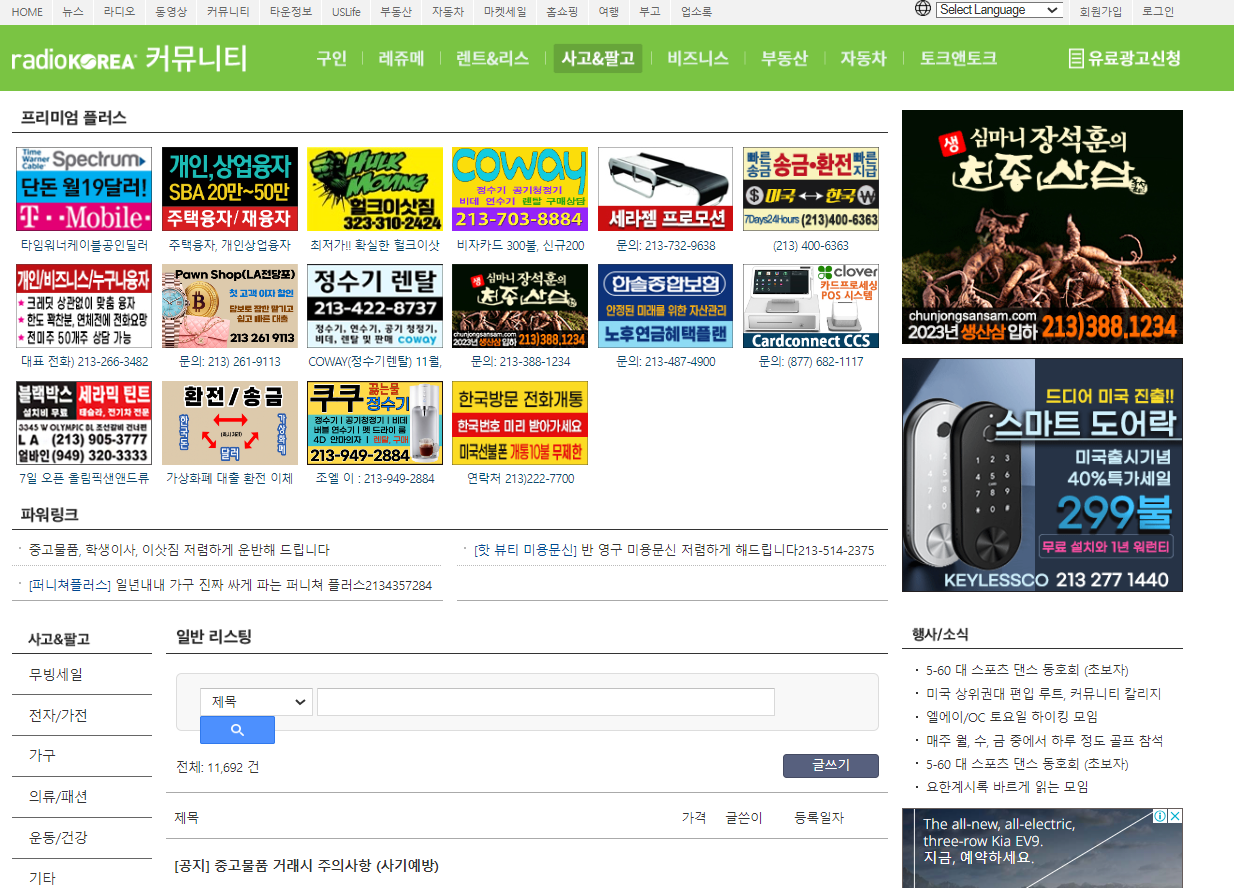Open USLife in the top bar

[347, 12]
